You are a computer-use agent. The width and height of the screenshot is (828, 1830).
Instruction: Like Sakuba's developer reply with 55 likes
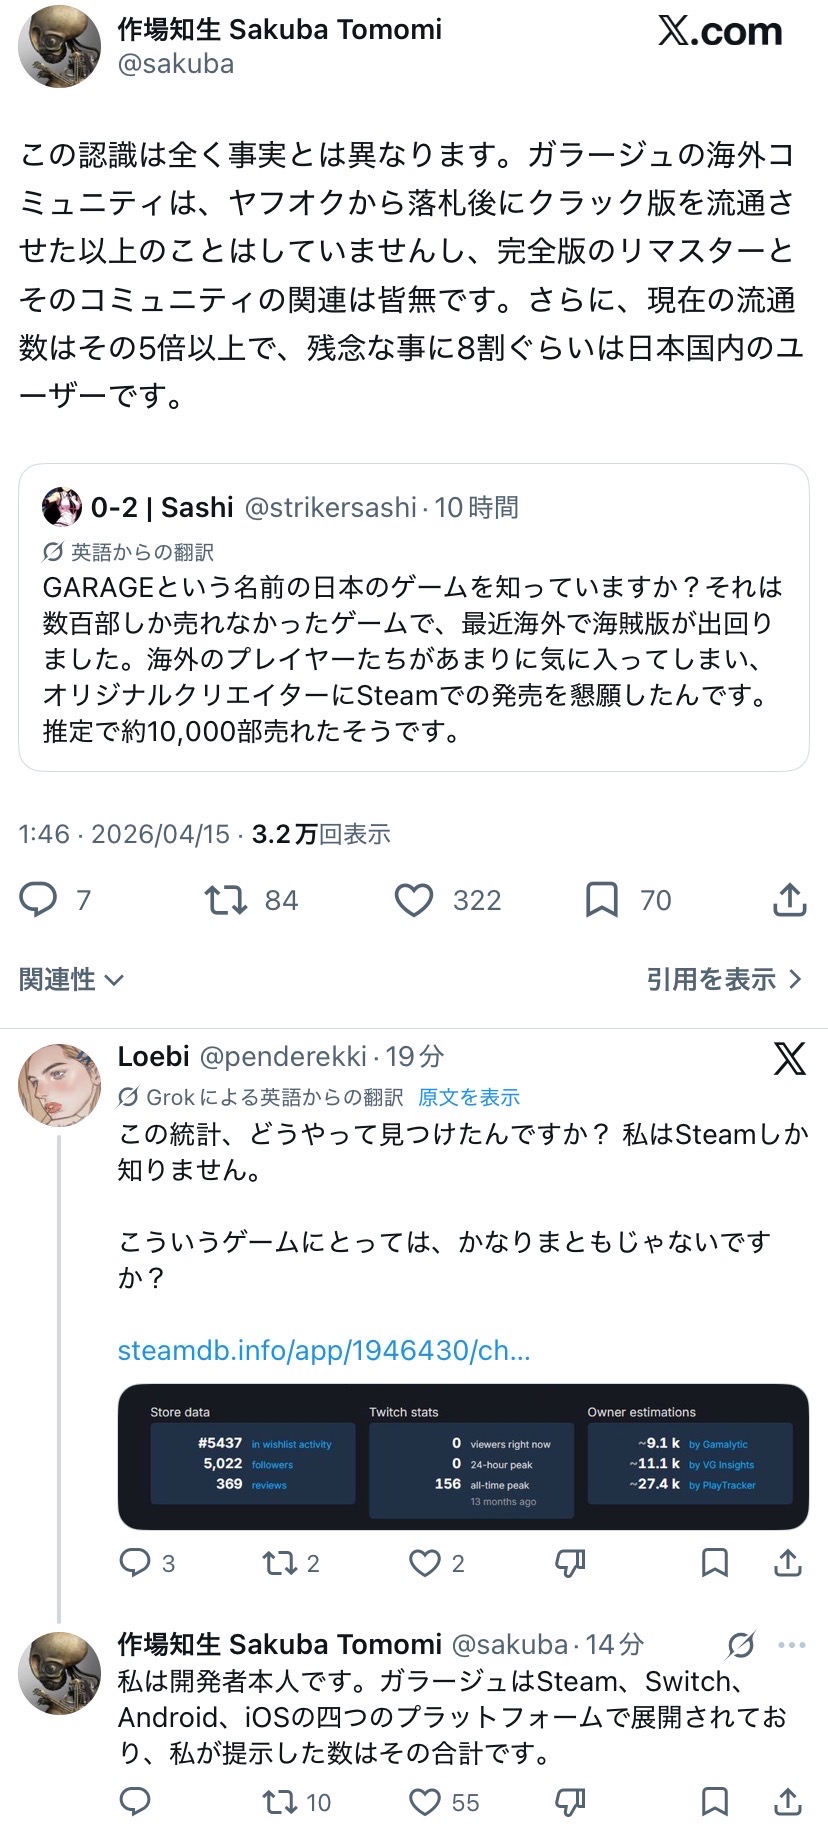tap(425, 1802)
